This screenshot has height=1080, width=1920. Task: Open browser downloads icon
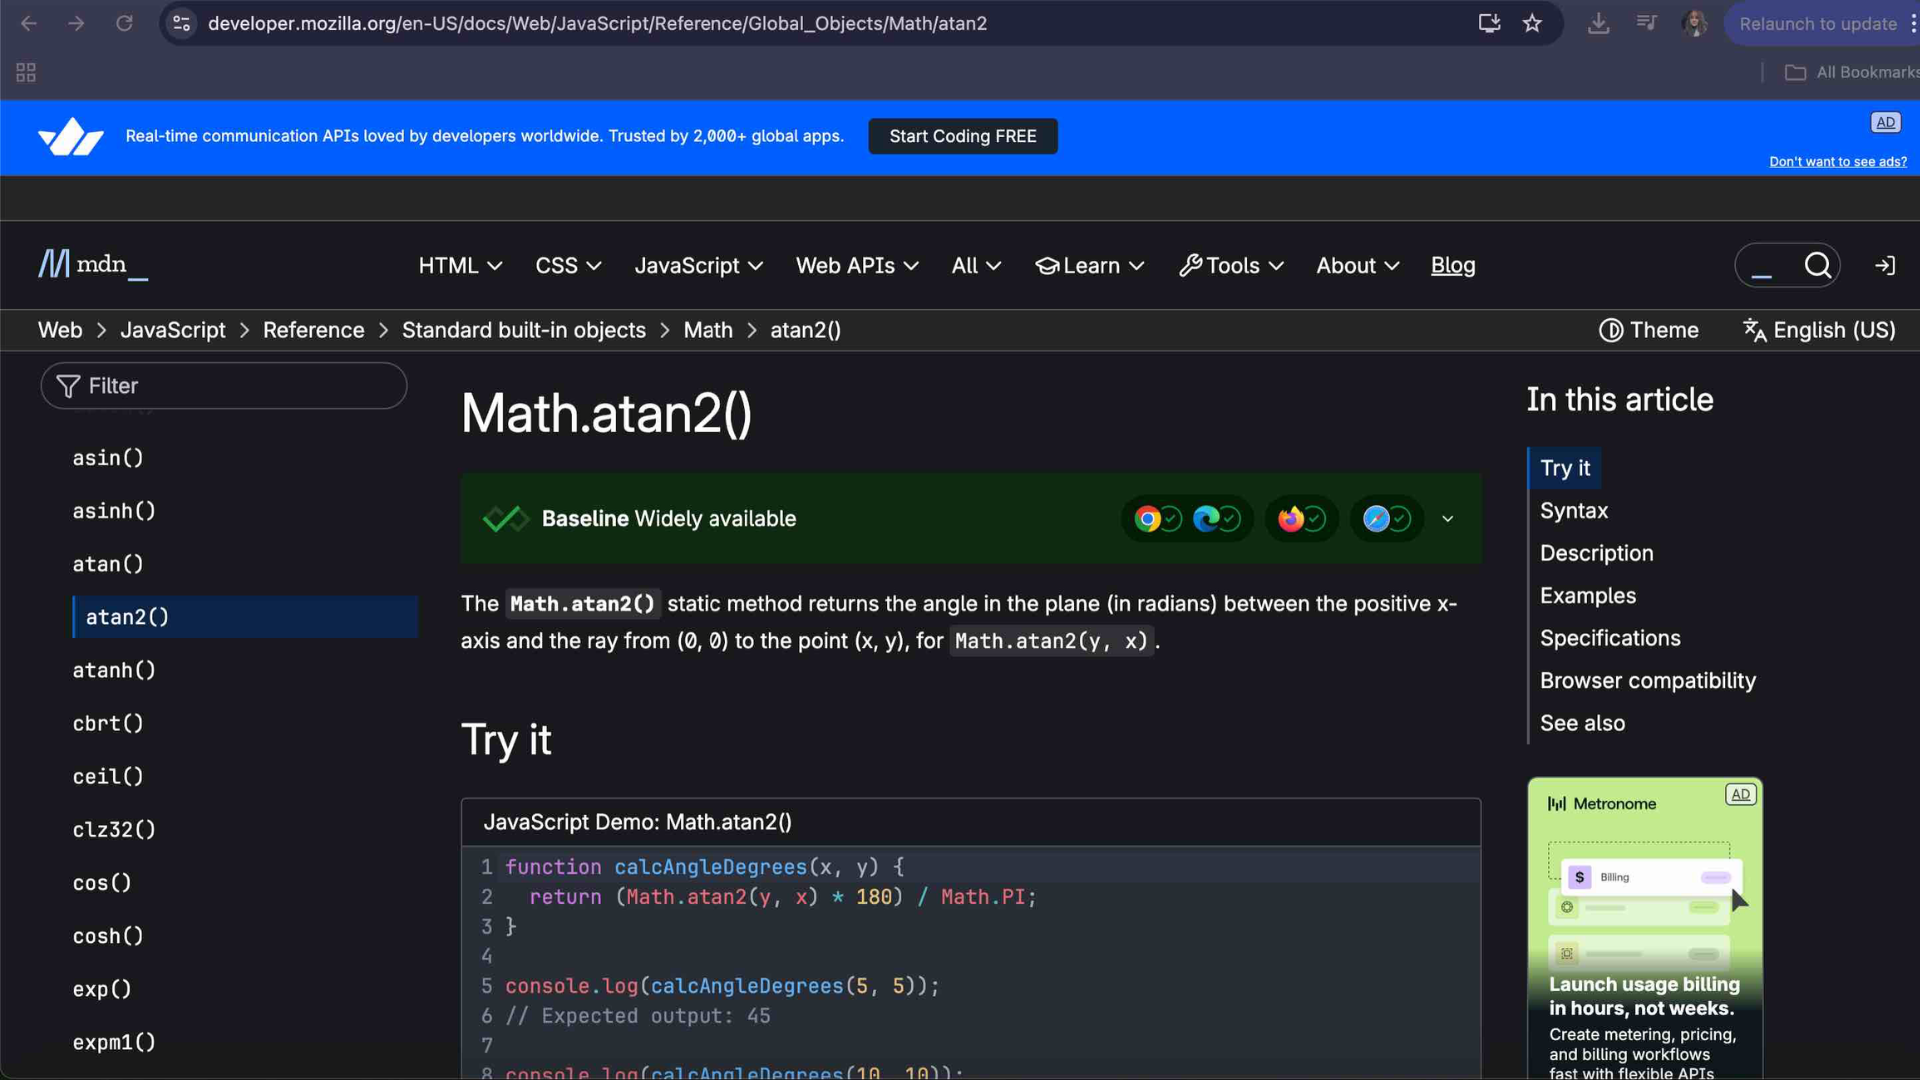point(1598,24)
